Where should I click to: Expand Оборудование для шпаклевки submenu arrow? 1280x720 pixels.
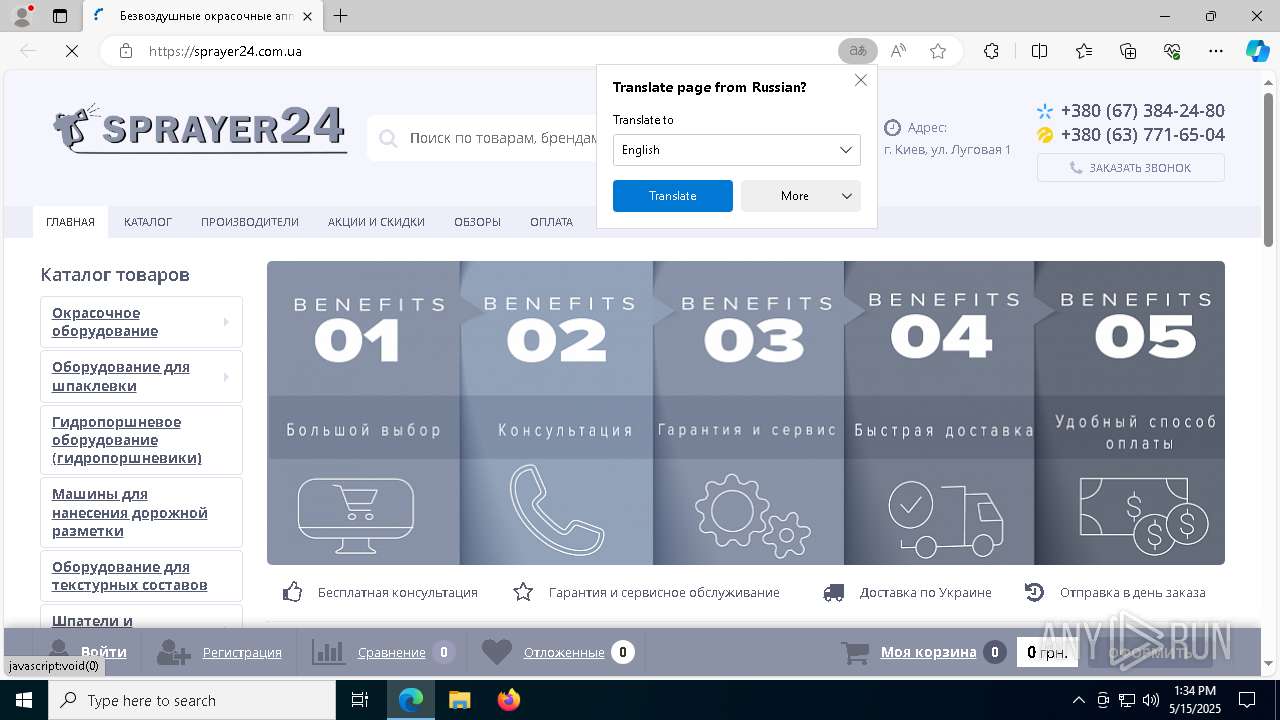[x=226, y=377]
